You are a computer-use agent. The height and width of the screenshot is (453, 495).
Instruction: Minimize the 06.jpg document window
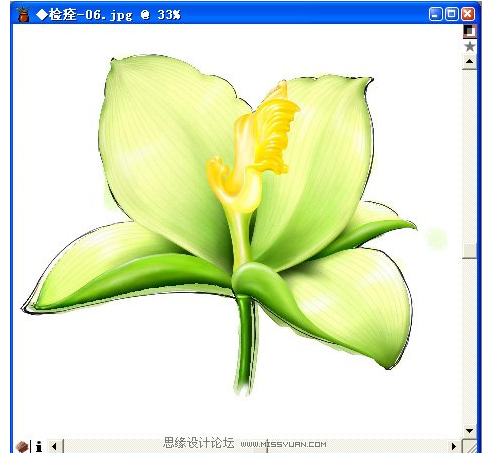[436, 14]
